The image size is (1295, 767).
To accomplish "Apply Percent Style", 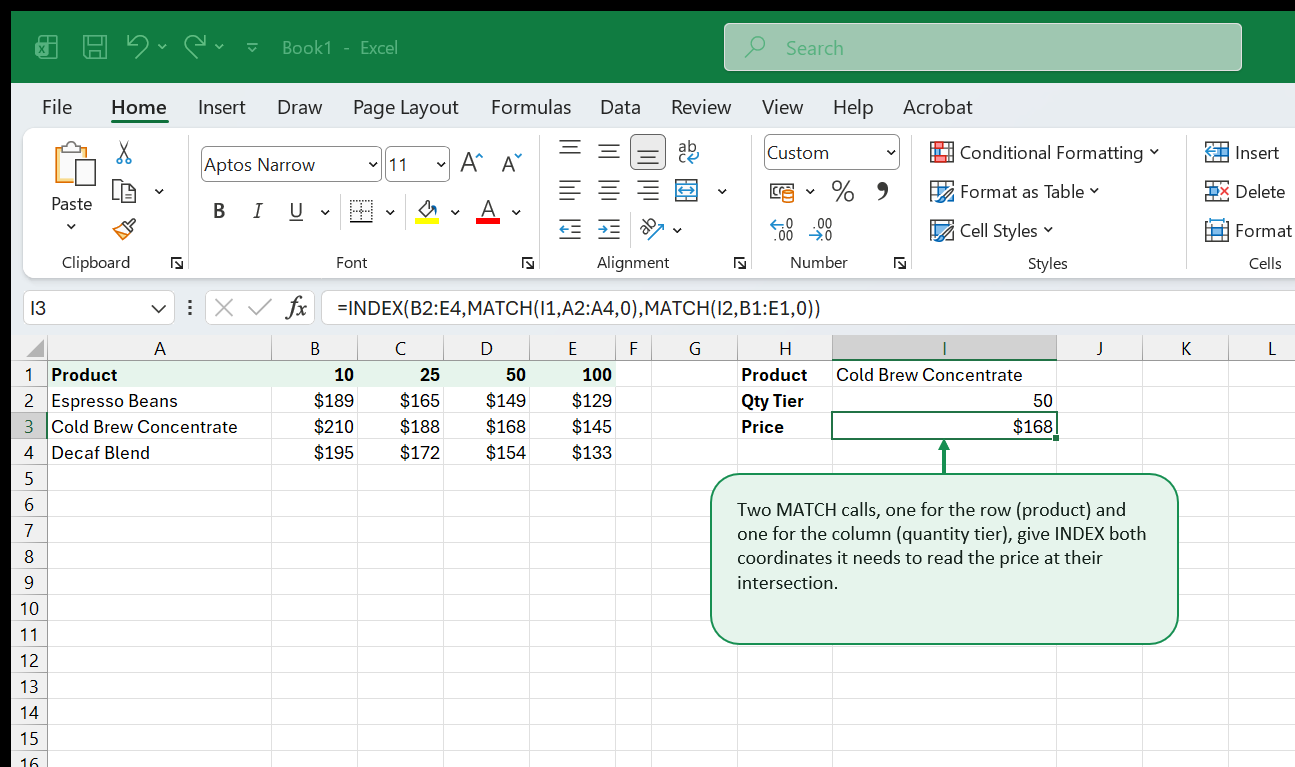I will pos(843,191).
